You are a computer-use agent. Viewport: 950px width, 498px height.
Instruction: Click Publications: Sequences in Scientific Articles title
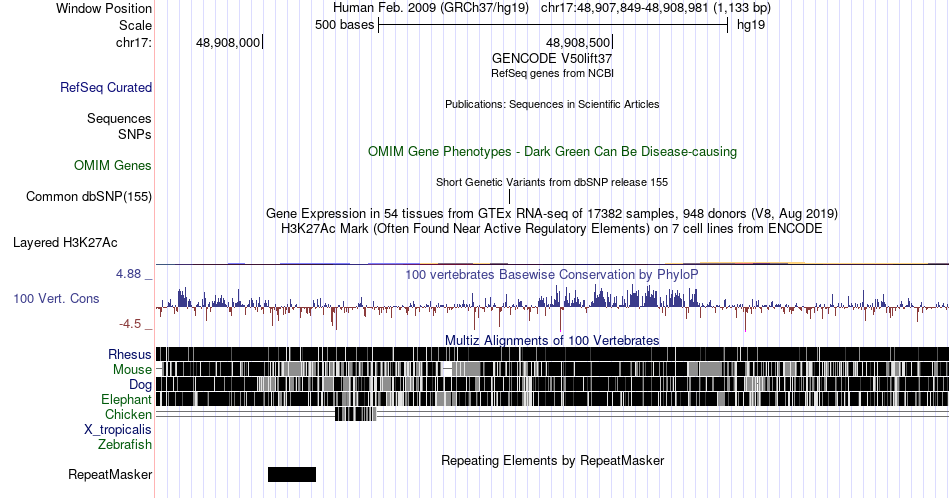(552, 104)
